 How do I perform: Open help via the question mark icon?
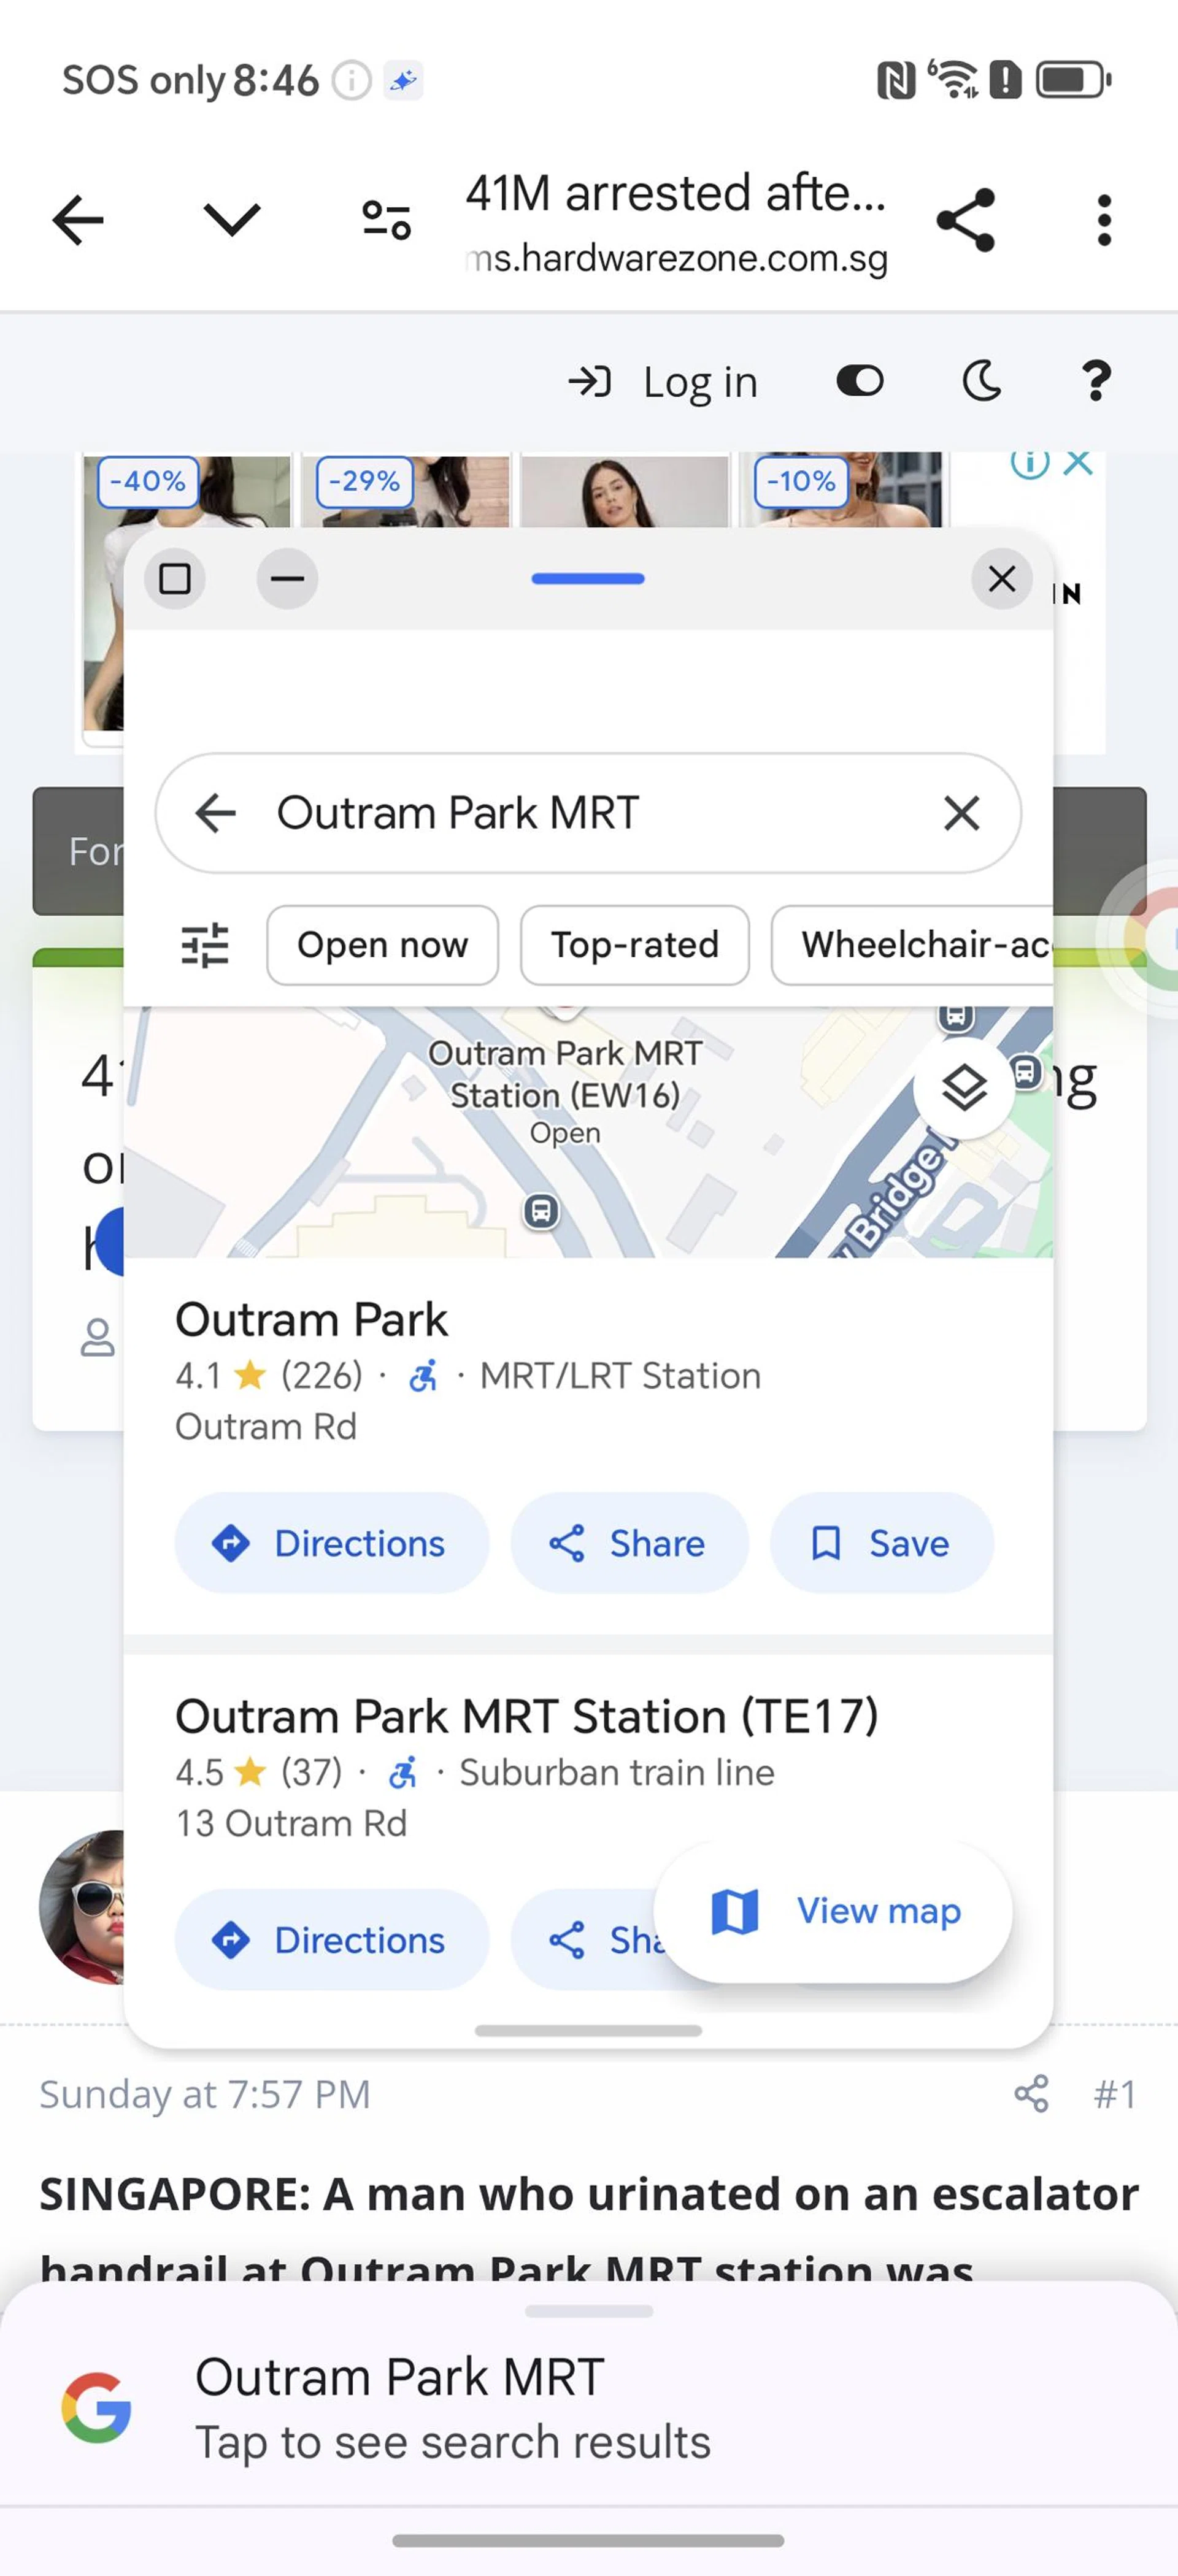pyautogui.click(x=1096, y=381)
